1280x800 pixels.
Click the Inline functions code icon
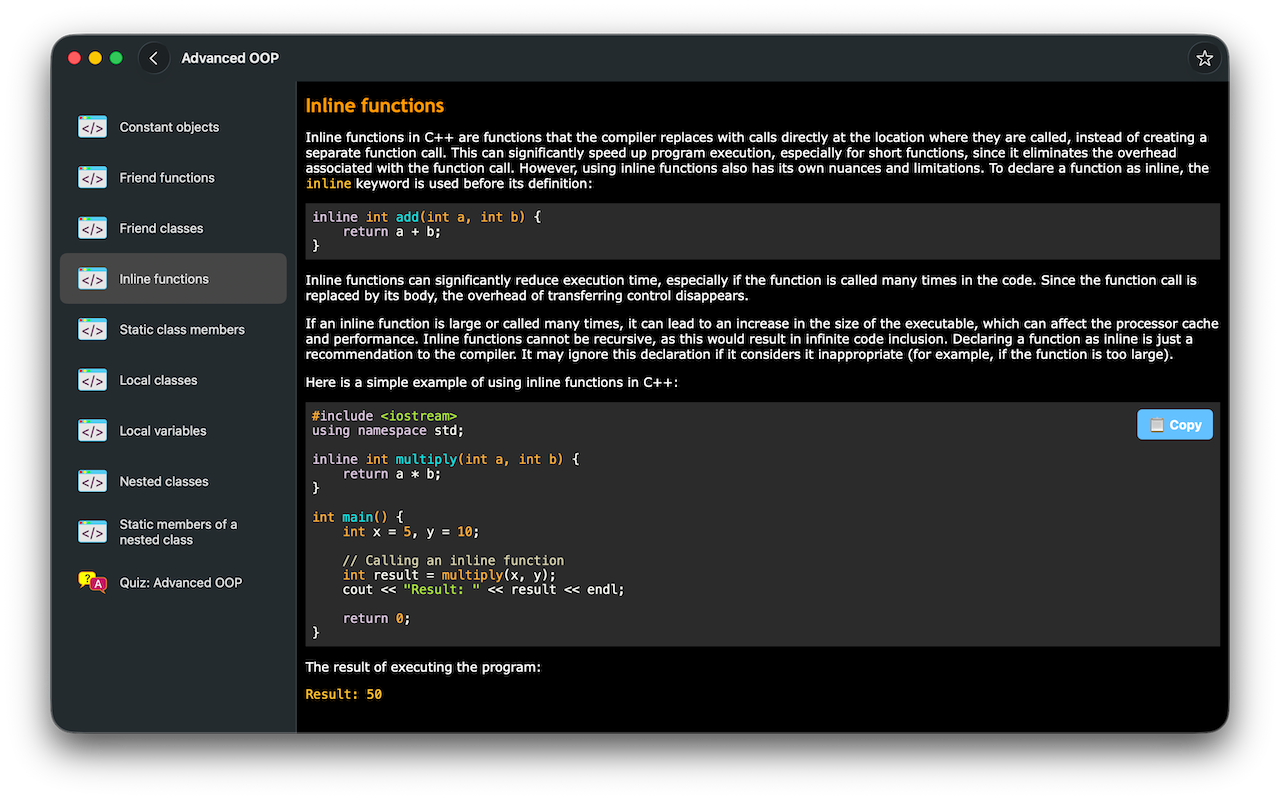(92, 279)
